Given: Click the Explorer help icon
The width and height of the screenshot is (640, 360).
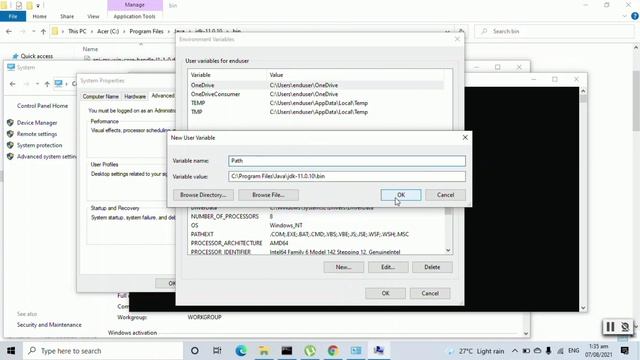Looking at the screenshot, I should pyautogui.click(x=635, y=16).
